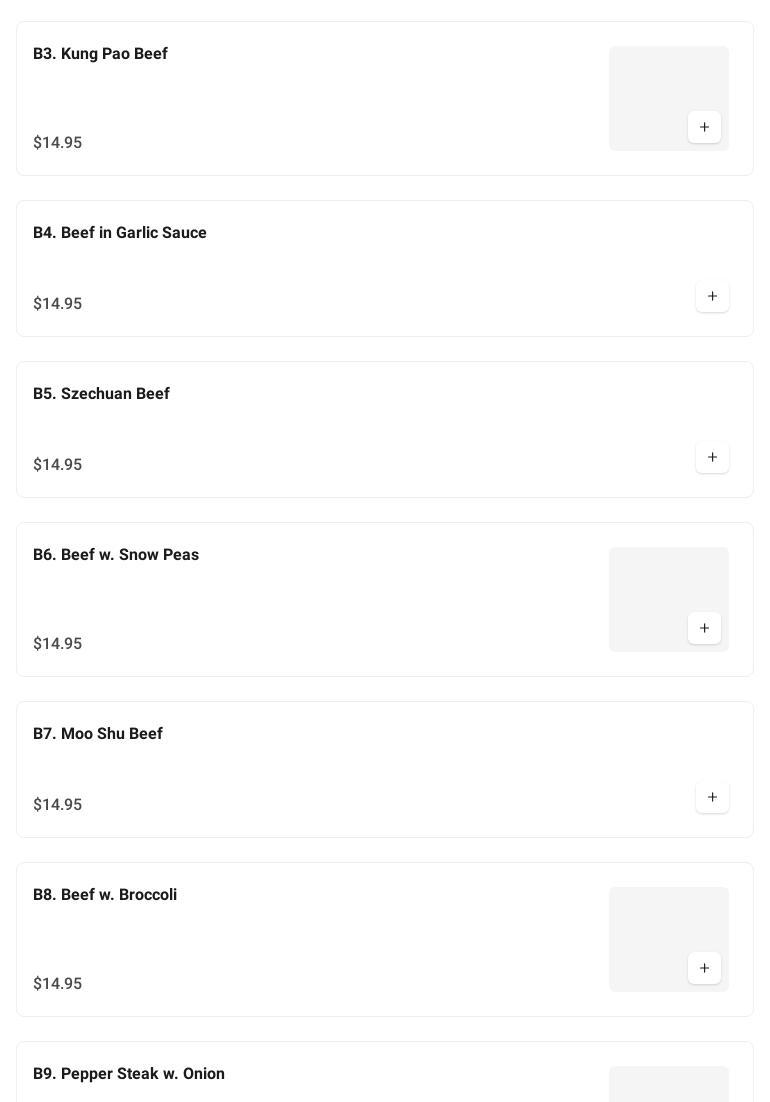Open B3. Kung Pao Beef item title
770x1102 pixels.
(100, 54)
